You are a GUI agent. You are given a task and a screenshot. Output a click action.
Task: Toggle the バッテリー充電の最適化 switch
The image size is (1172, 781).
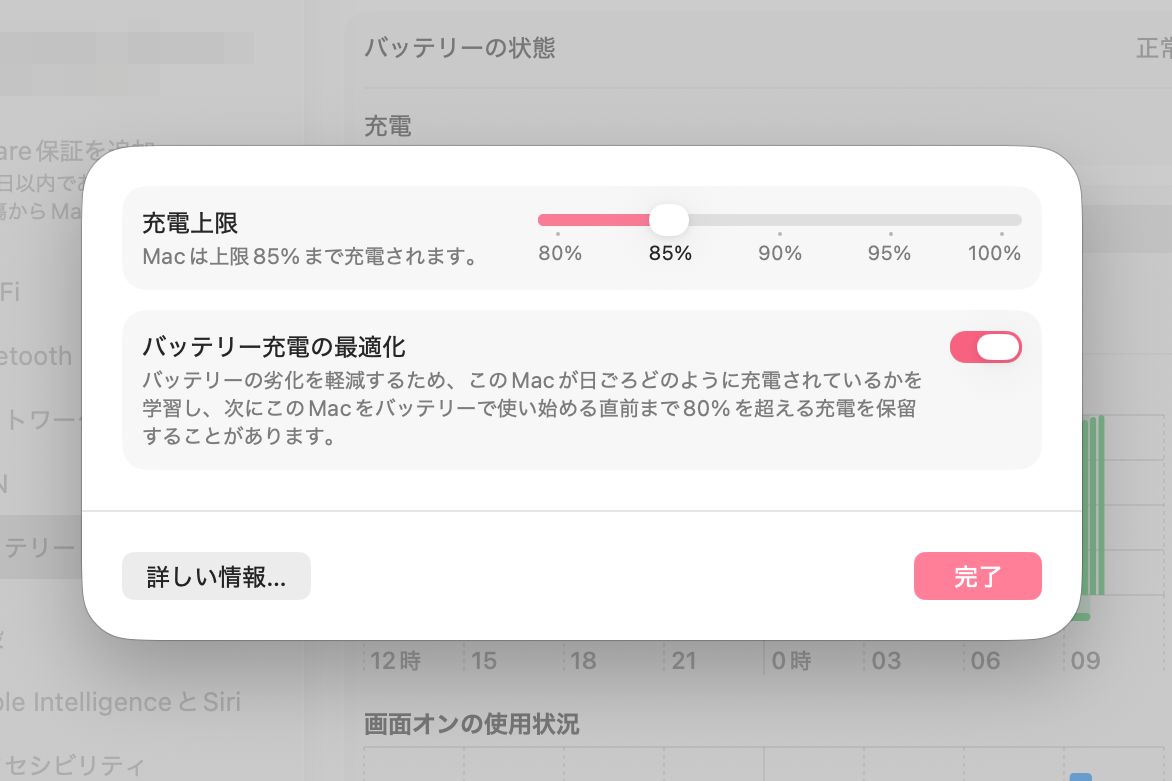point(985,347)
